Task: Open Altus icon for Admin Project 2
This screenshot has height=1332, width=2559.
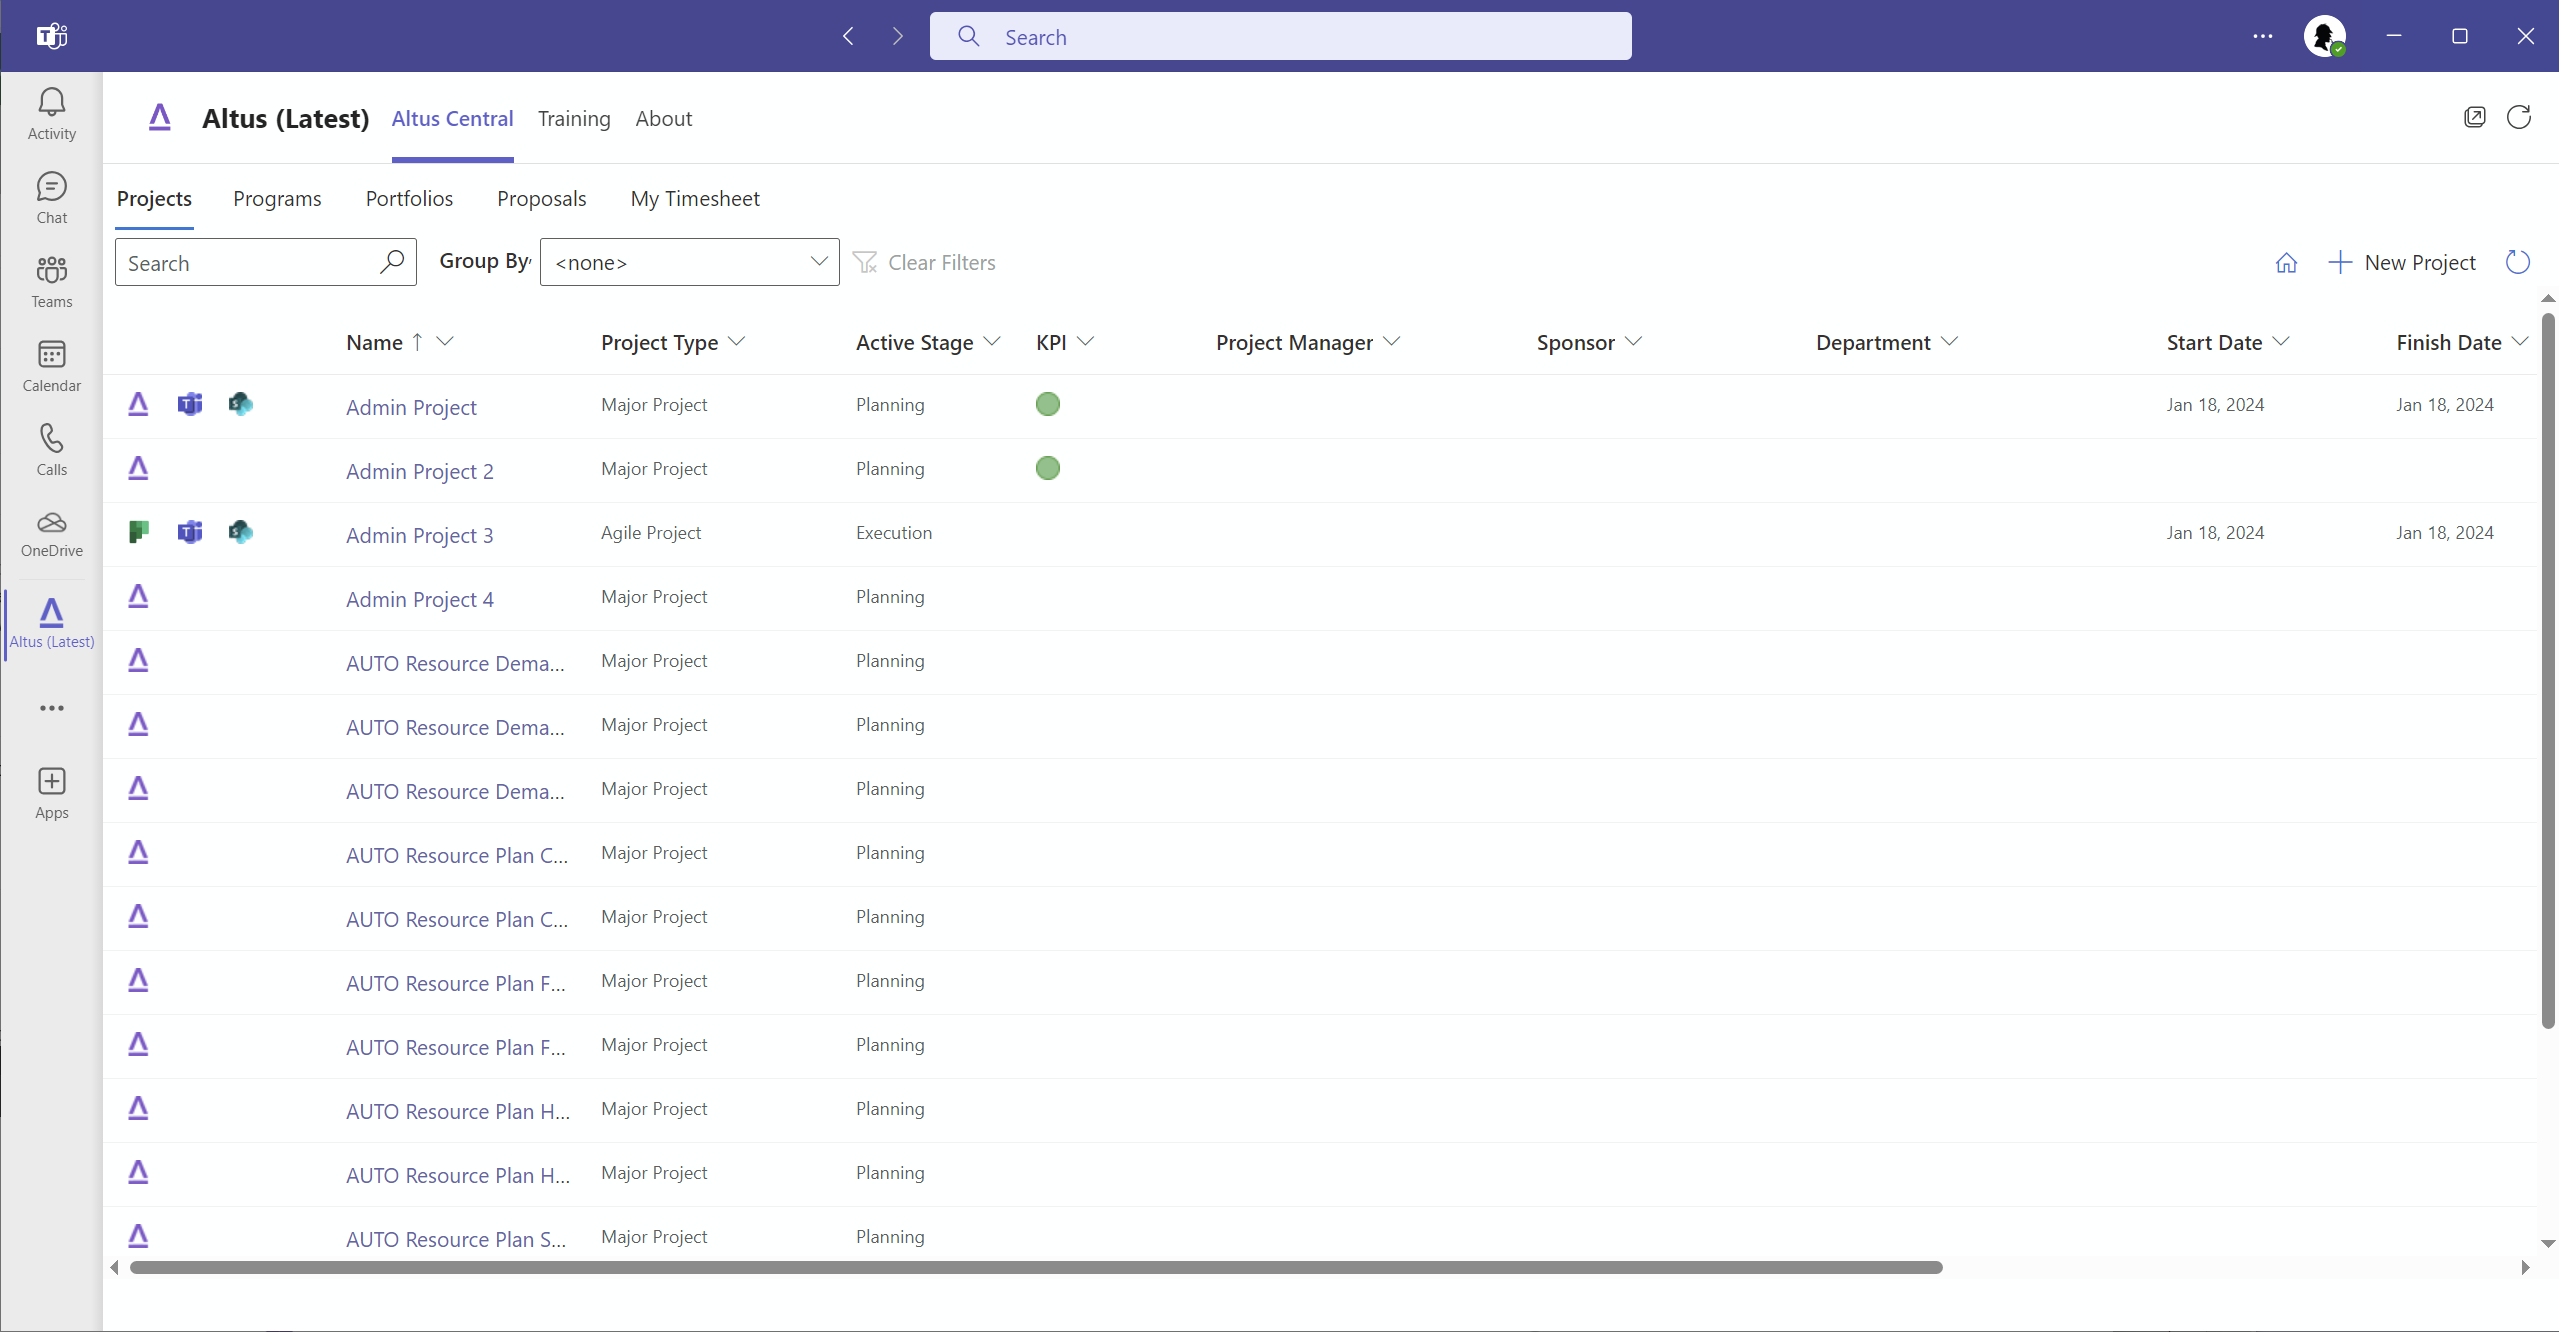Action: (x=139, y=468)
